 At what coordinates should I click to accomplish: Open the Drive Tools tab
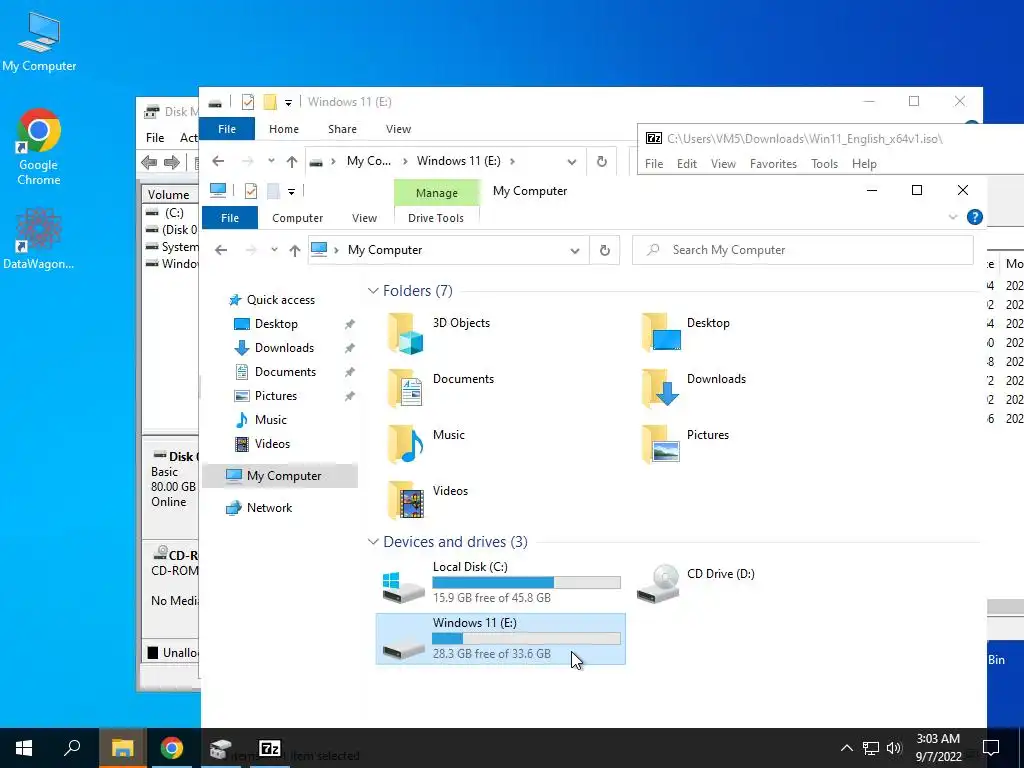click(436, 218)
